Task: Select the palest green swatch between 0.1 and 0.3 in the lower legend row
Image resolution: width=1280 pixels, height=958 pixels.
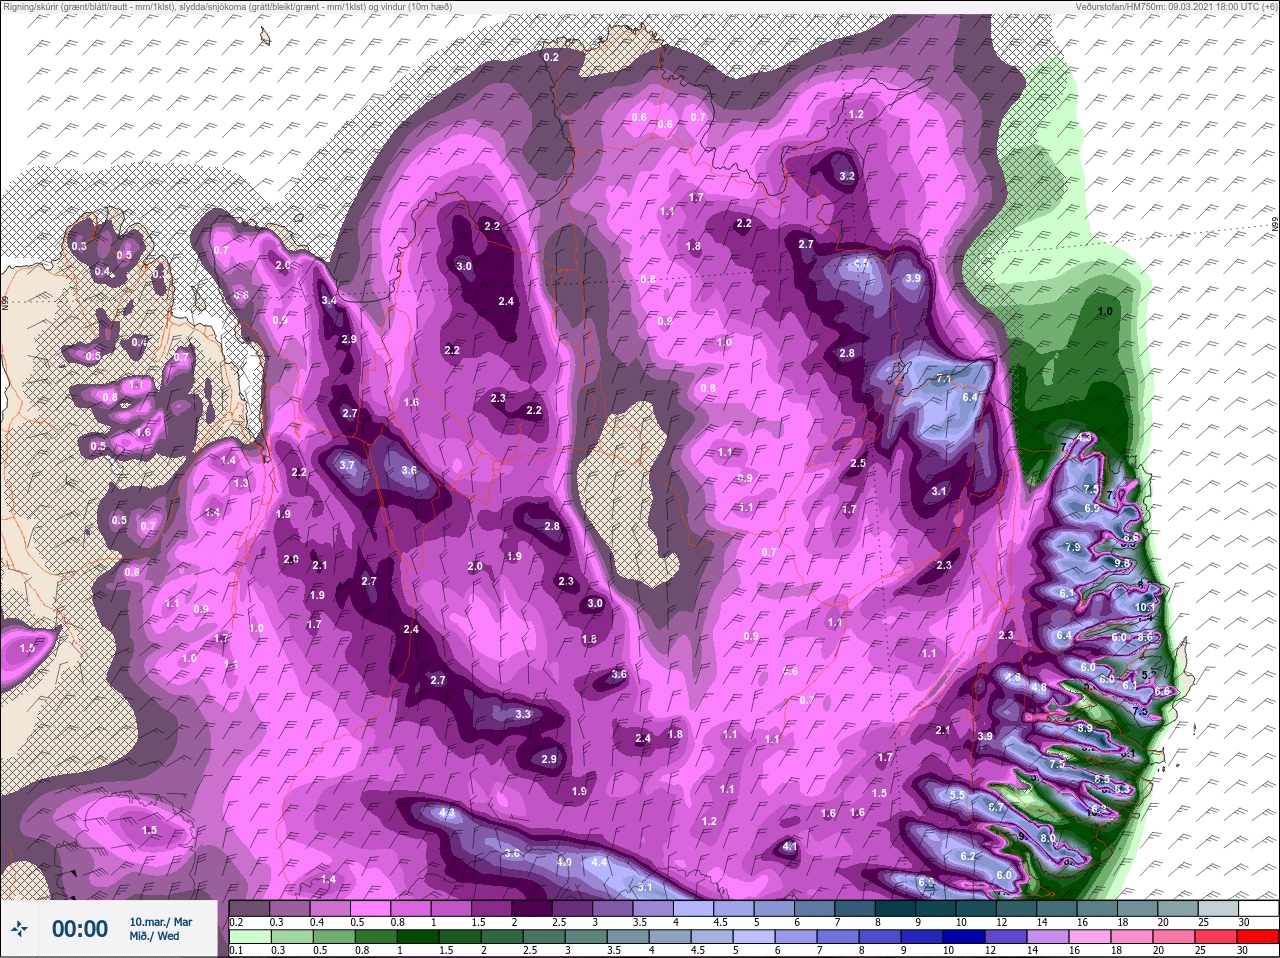Action: [250, 937]
